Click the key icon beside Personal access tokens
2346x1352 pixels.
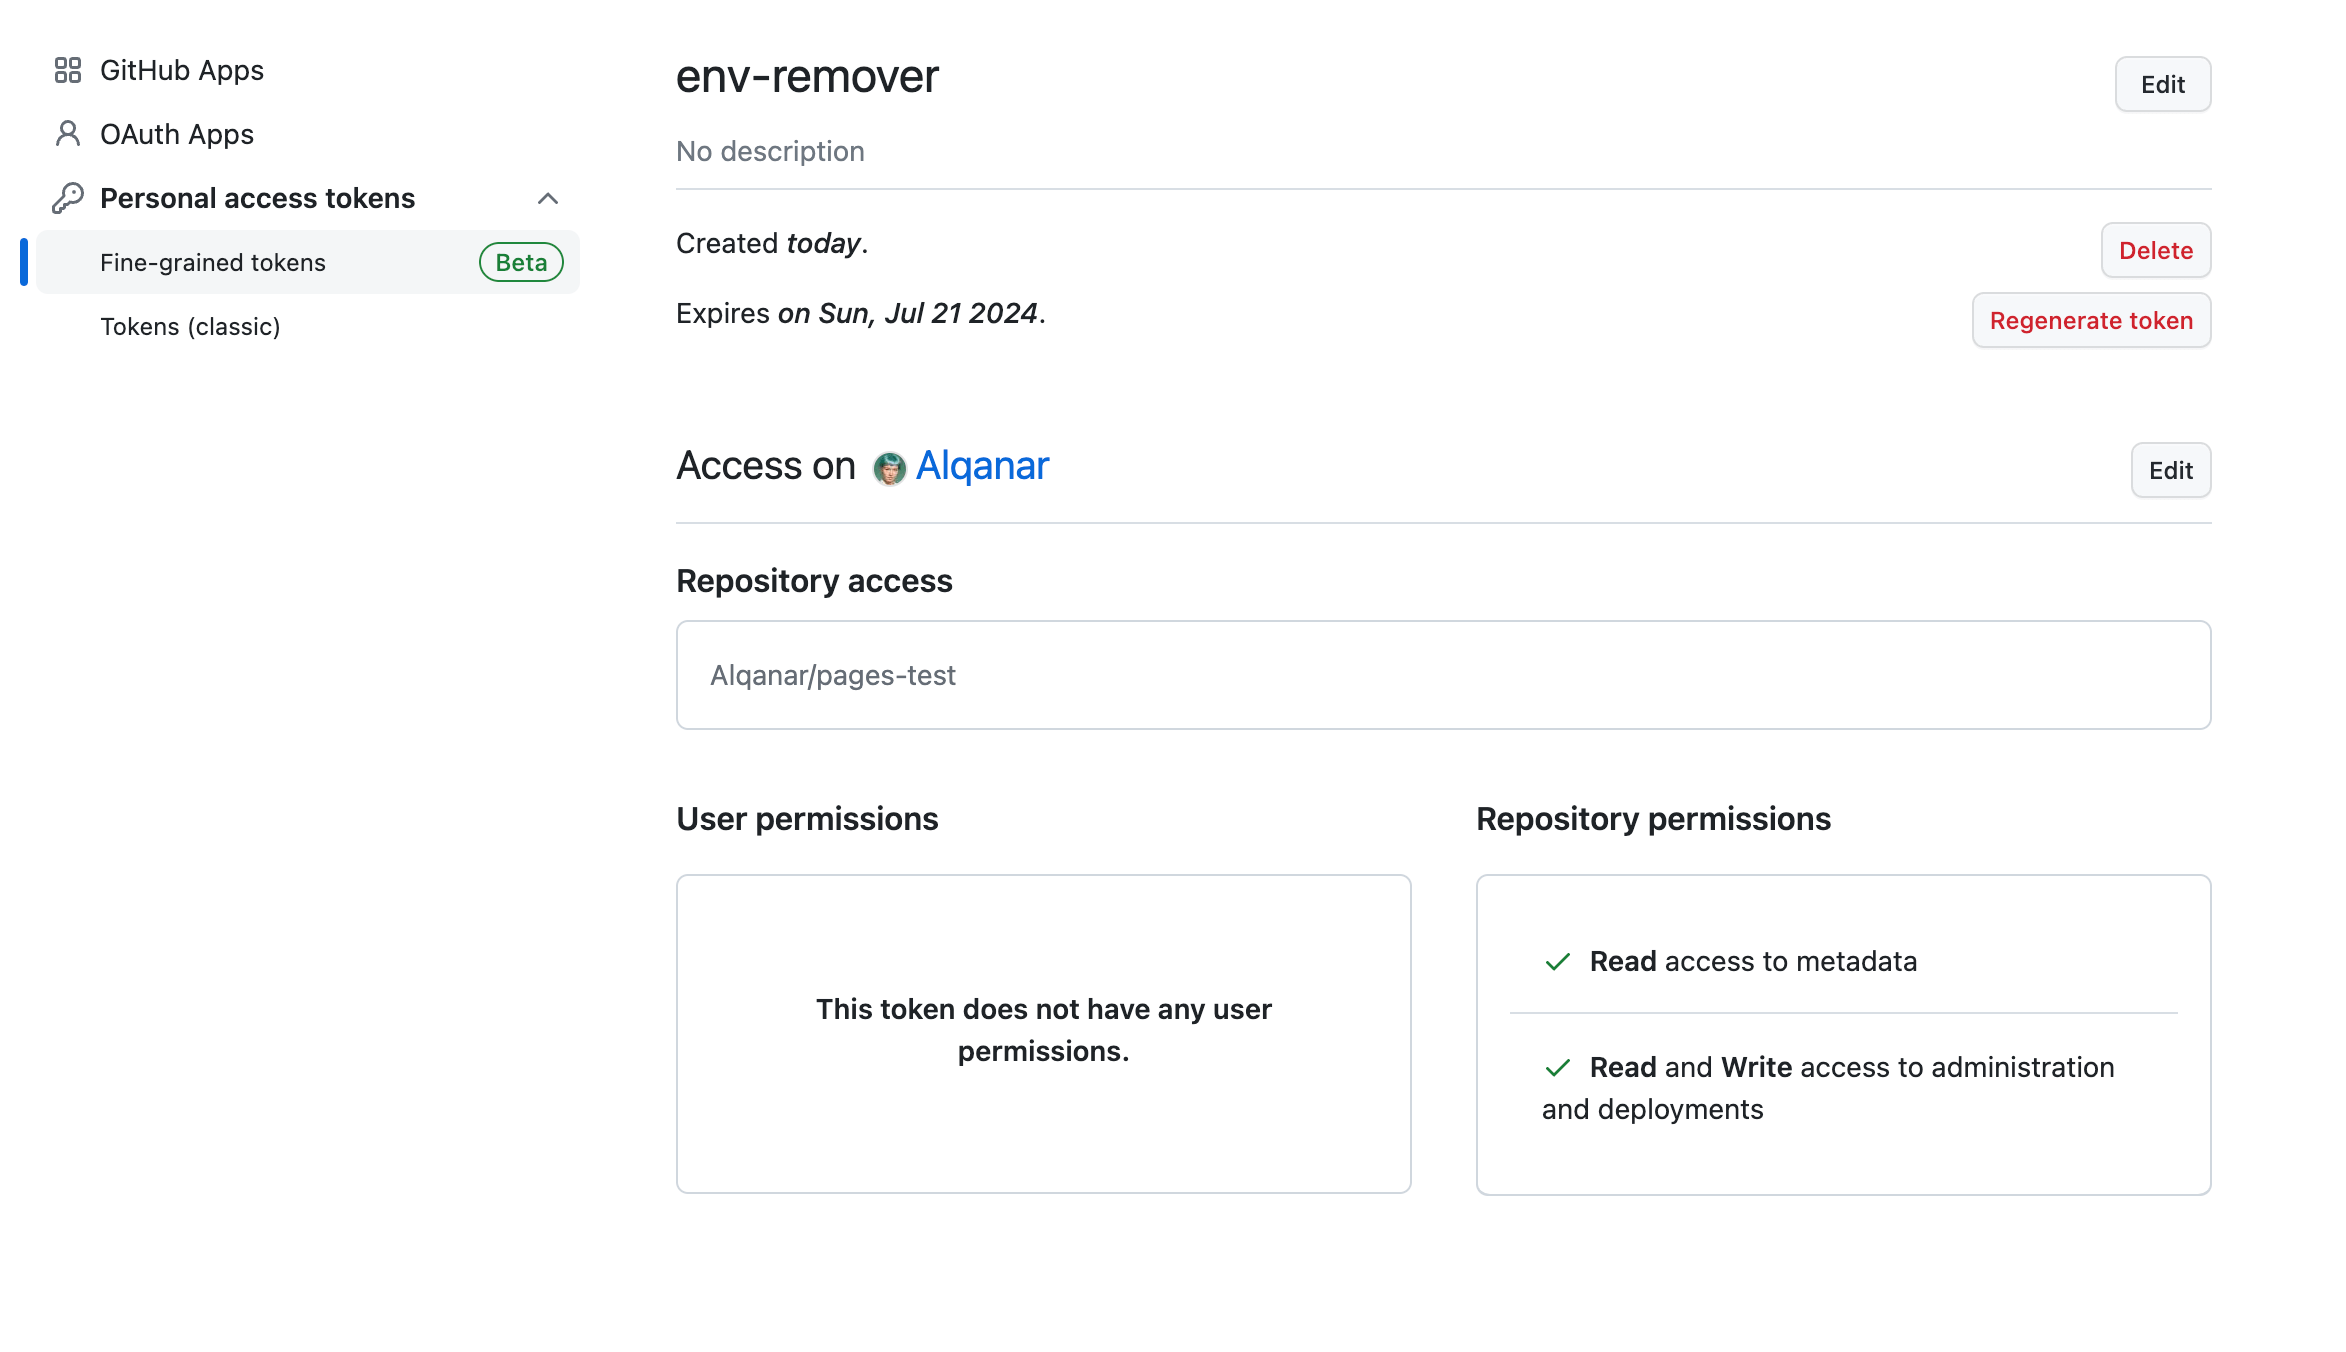coord(68,197)
